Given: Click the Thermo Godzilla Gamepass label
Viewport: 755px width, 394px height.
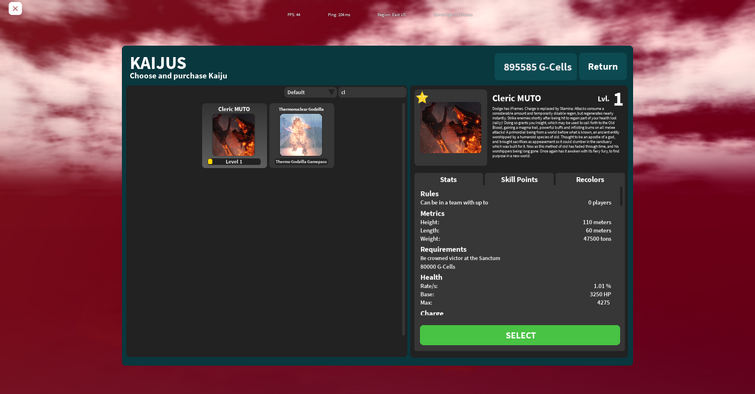Looking at the screenshot, I should 301,162.
